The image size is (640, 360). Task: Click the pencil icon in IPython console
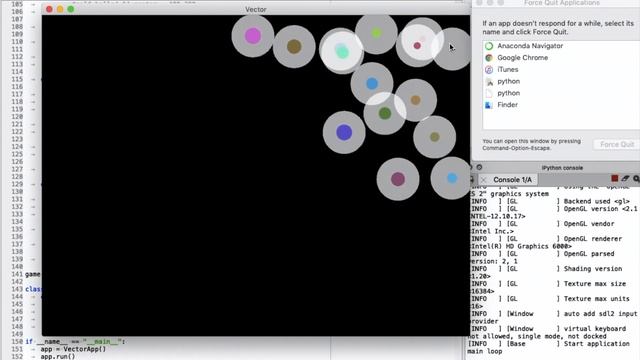click(x=625, y=178)
